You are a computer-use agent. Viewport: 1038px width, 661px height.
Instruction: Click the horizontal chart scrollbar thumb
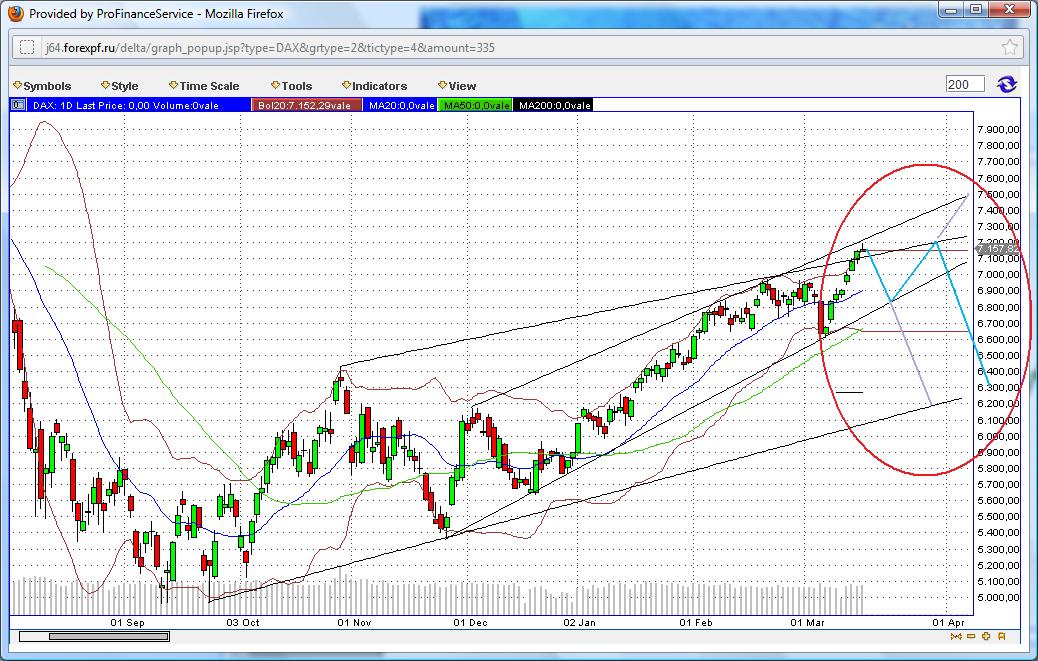[x=109, y=637]
